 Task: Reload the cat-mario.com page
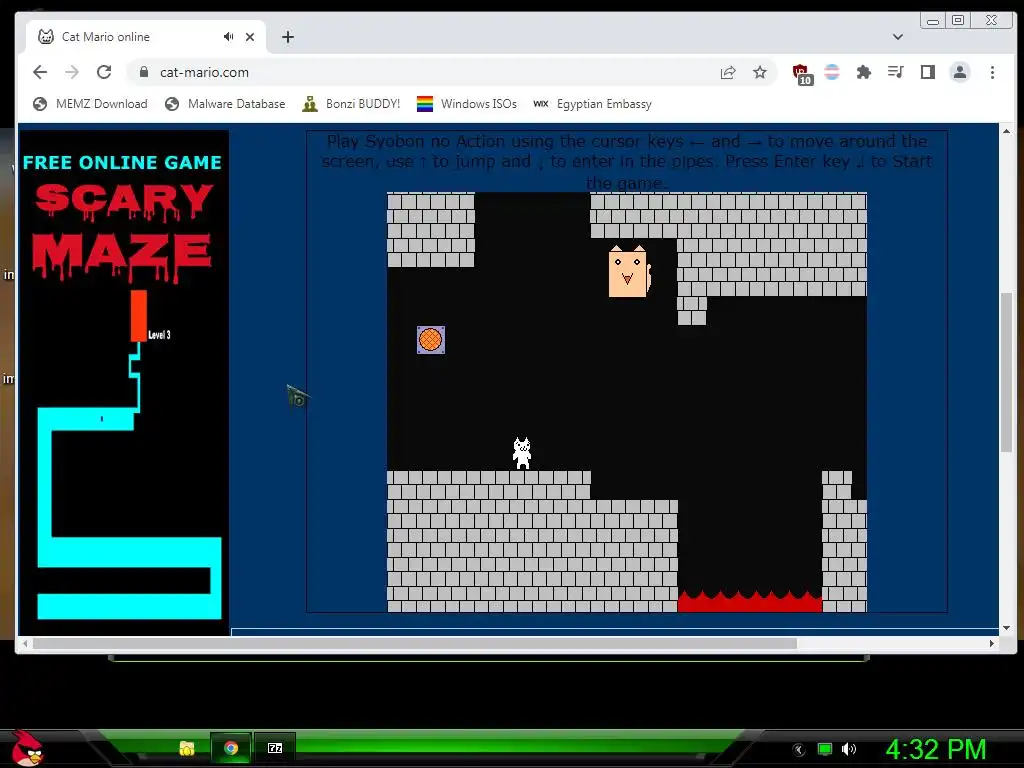pos(104,72)
